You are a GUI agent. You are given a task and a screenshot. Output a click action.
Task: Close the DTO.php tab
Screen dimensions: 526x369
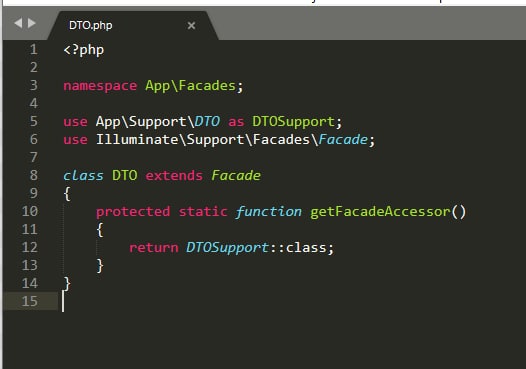click(x=191, y=25)
